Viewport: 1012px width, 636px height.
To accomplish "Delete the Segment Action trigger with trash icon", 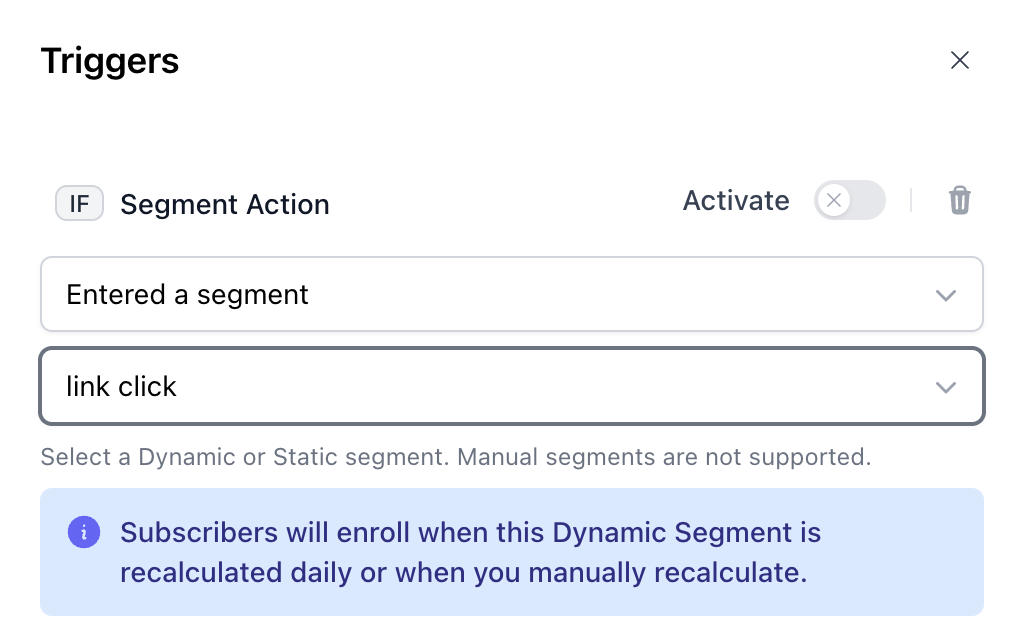I will click(x=959, y=201).
